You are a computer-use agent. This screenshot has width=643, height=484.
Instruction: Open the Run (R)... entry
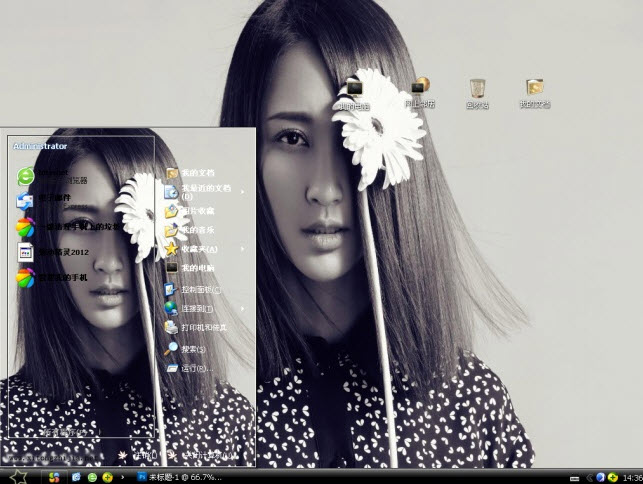click(x=189, y=368)
